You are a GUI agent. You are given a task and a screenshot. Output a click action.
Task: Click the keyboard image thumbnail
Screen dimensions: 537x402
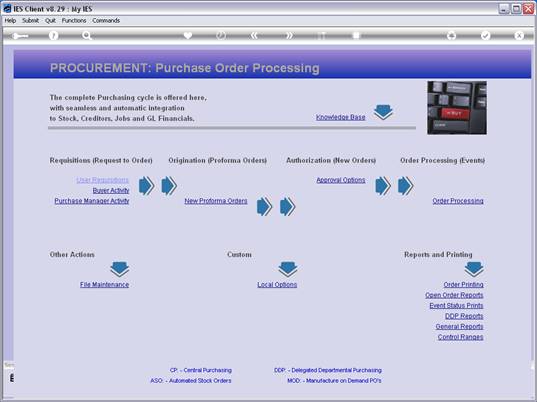click(x=457, y=108)
